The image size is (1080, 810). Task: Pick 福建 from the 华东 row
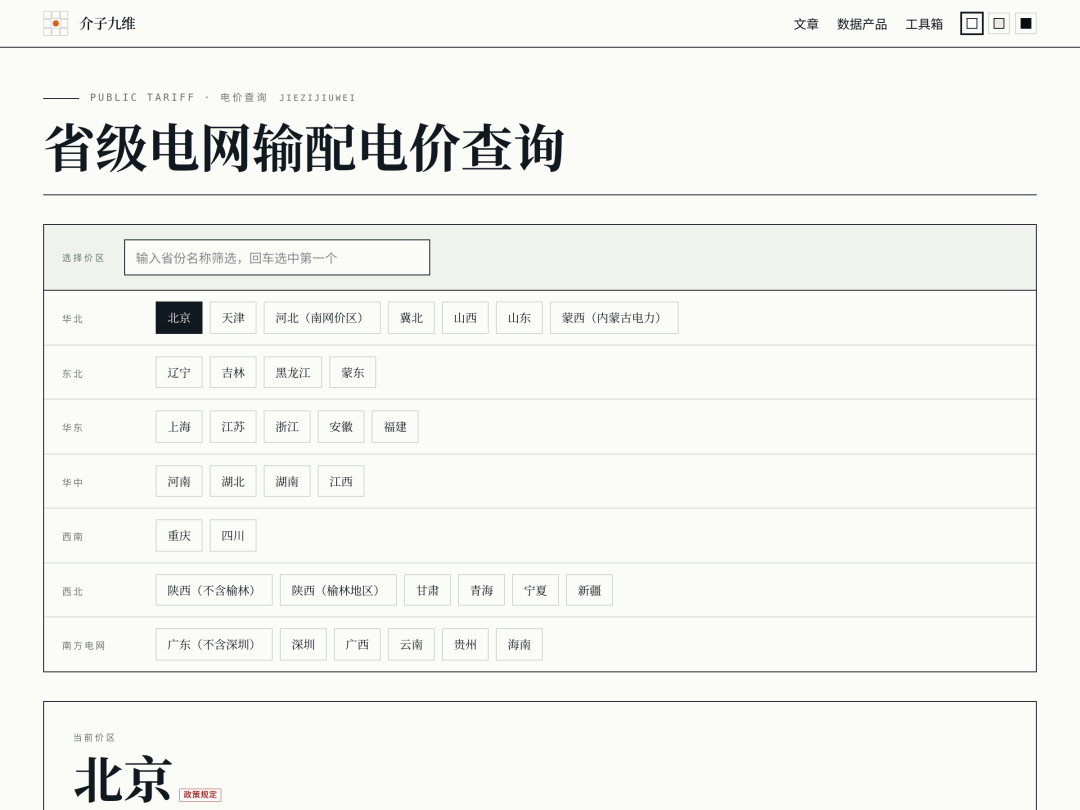coord(395,427)
